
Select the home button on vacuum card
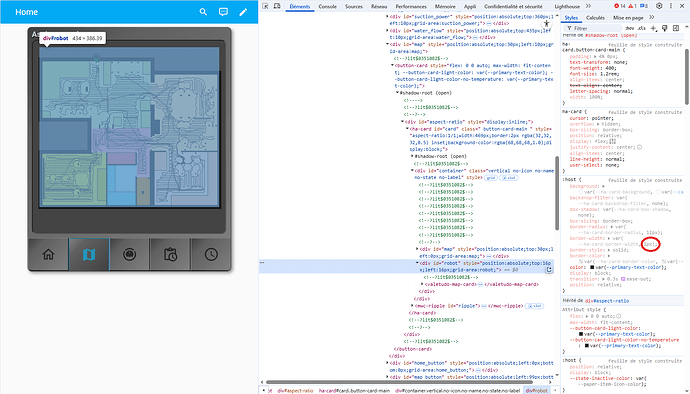pyautogui.click(x=48, y=254)
